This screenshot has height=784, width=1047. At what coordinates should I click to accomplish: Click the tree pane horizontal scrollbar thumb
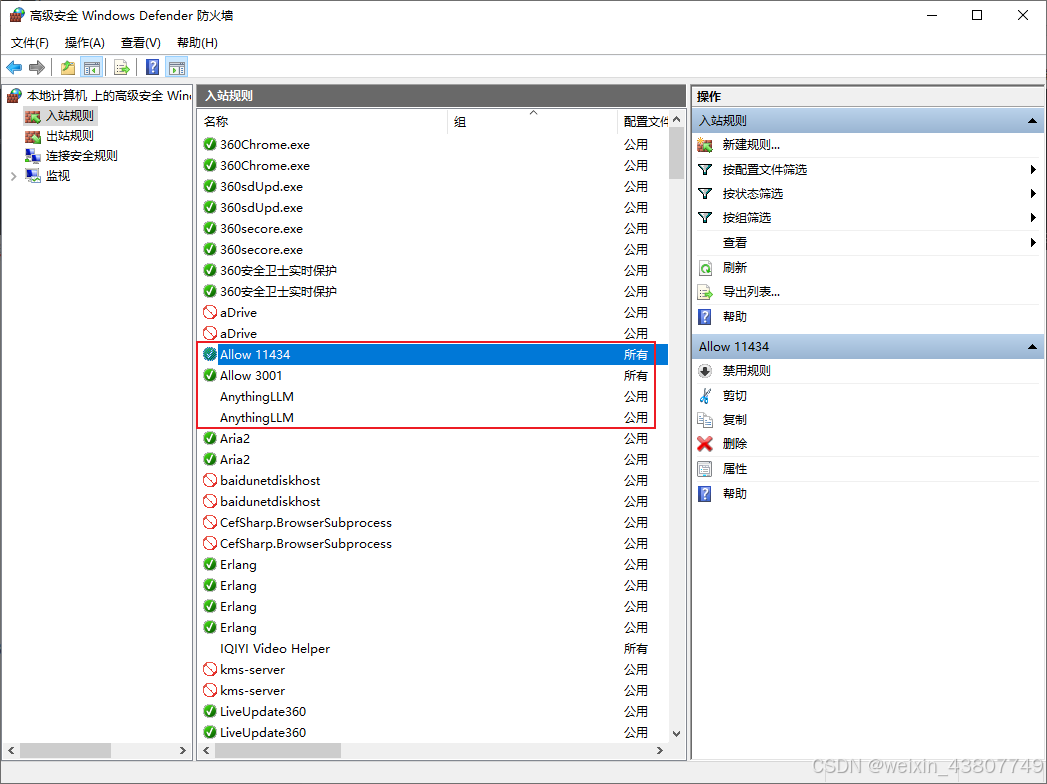[x=65, y=751]
